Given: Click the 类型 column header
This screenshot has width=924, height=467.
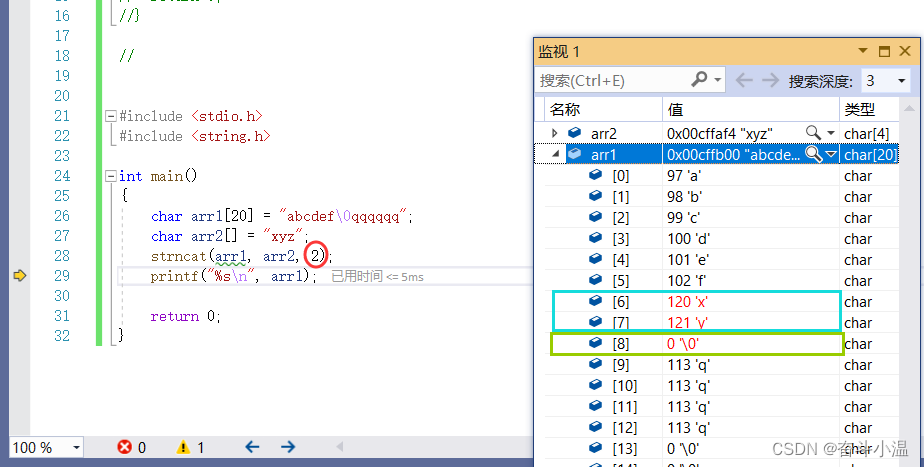Looking at the screenshot, I should [869, 110].
